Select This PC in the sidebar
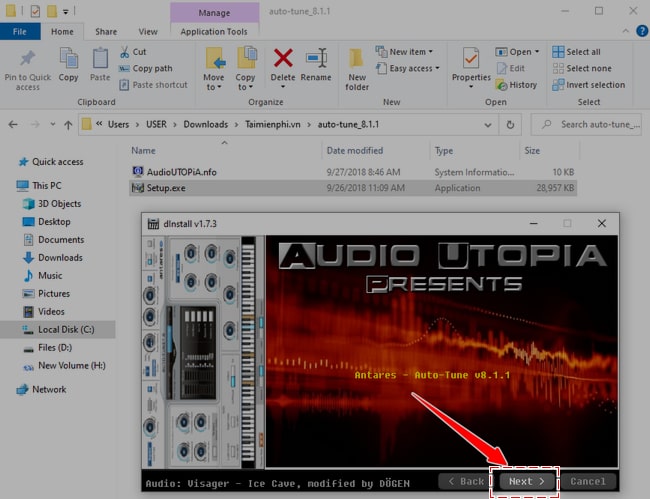This screenshot has width=650, height=499. click(39, 186)
